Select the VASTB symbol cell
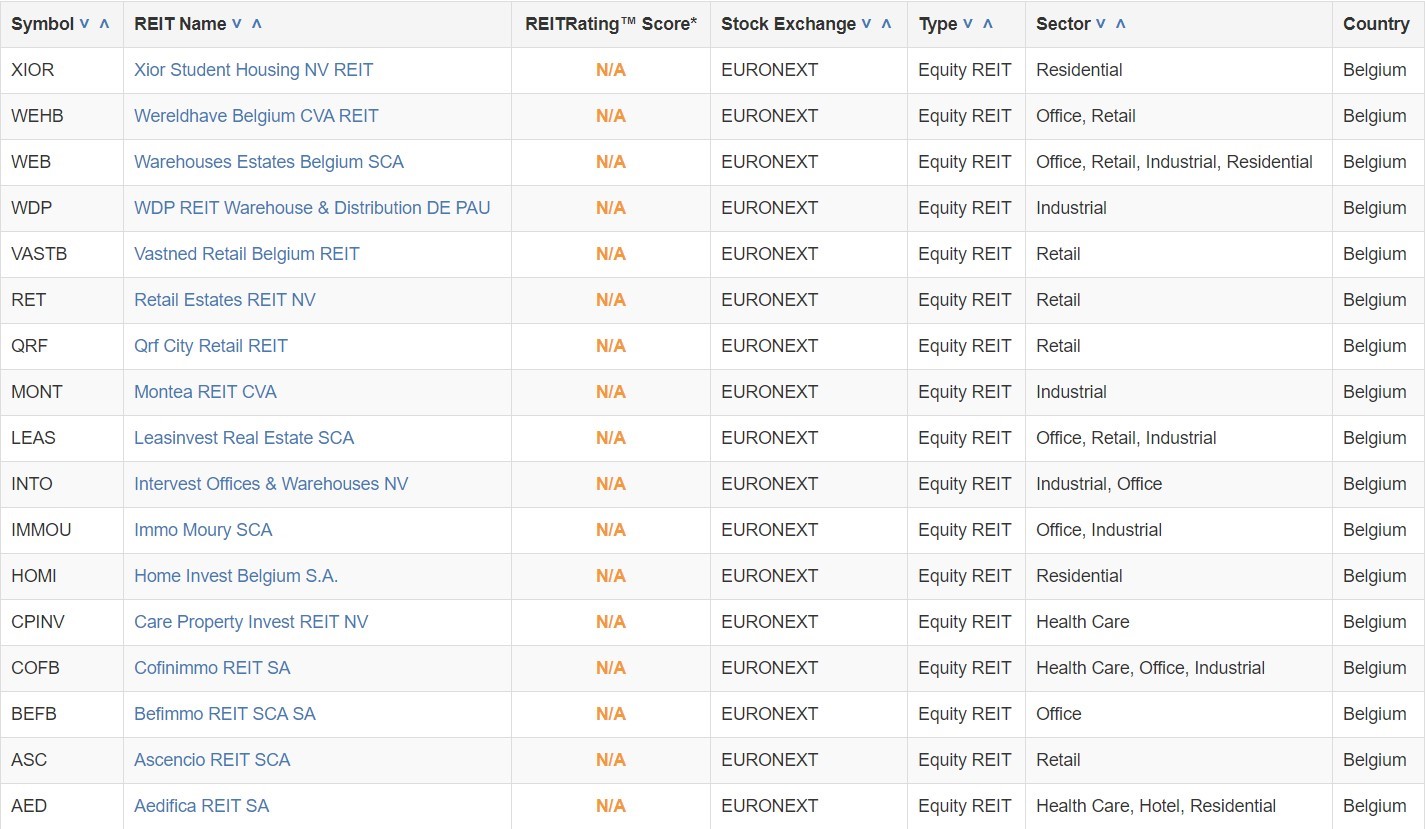 tap(62, 254)
